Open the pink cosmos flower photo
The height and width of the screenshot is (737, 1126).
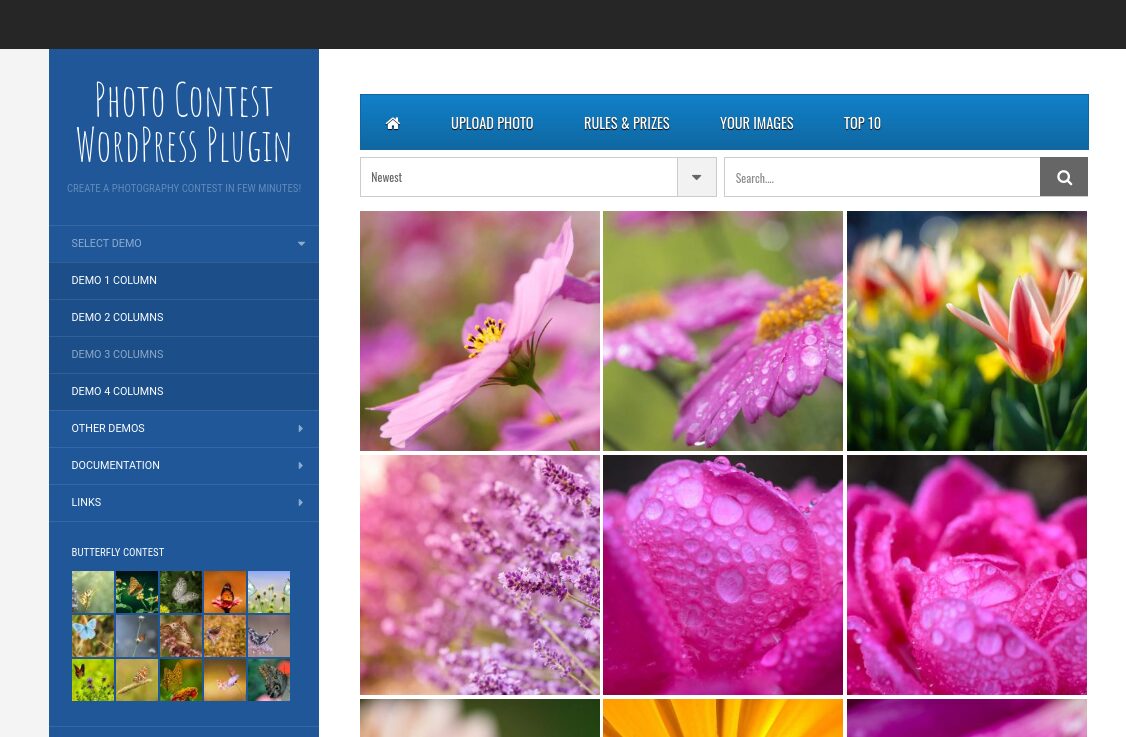(480, 331)
